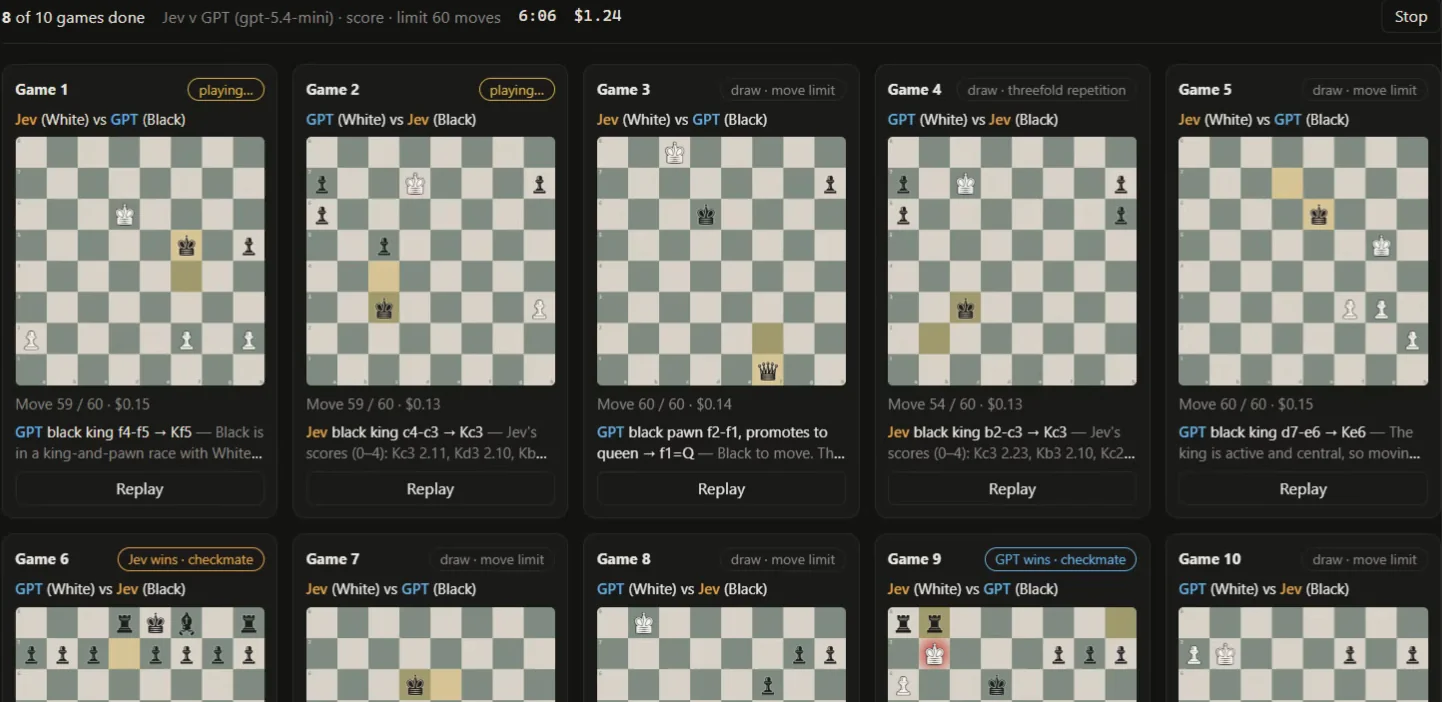Click the Game 3 title
1442x702 pixels.
[x=624, y=90]
